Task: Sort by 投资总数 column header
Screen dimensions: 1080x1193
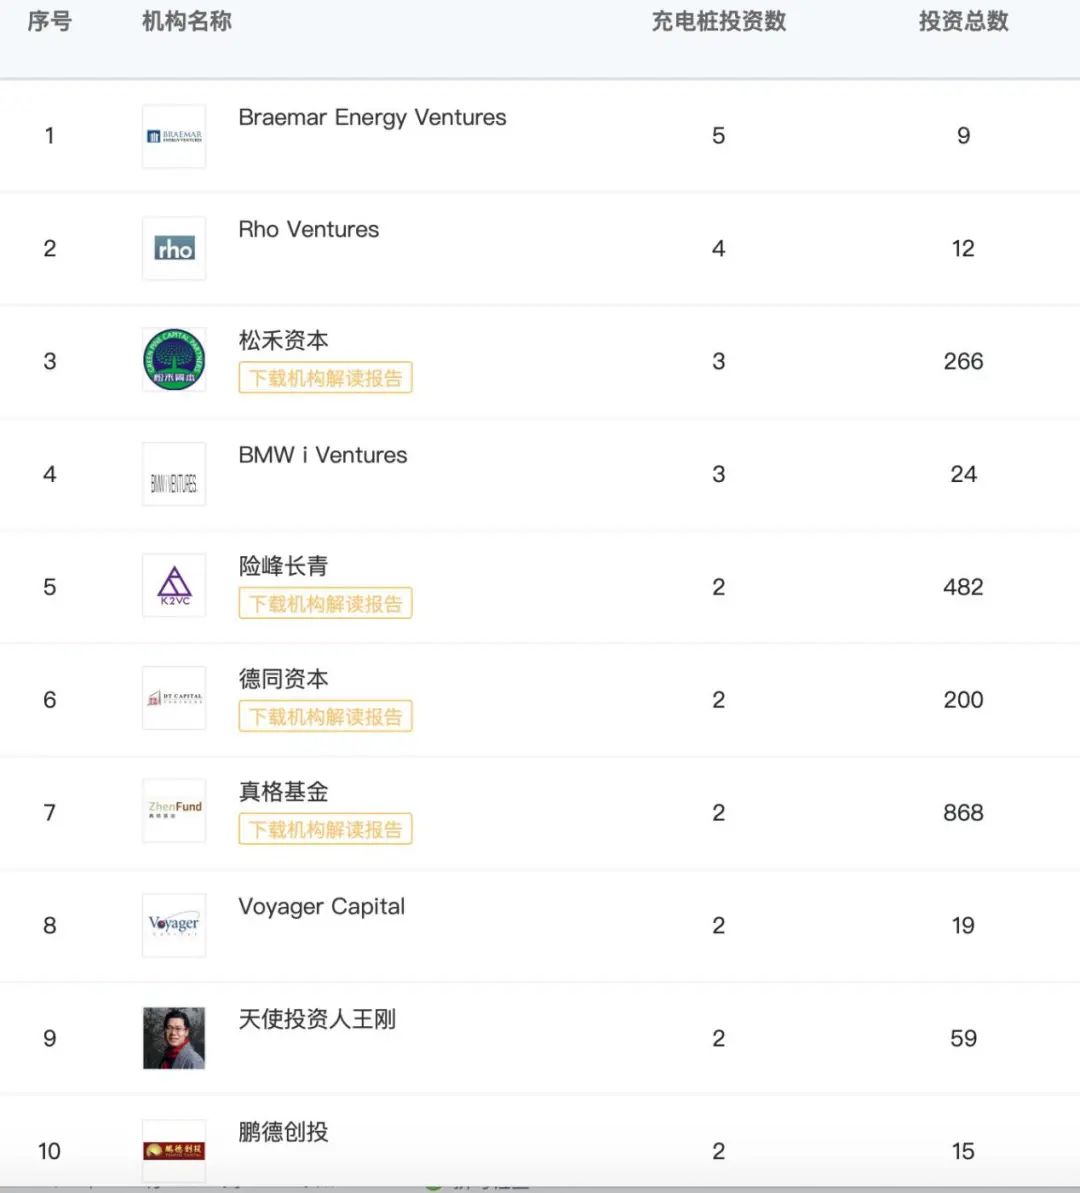Action: 964,21
